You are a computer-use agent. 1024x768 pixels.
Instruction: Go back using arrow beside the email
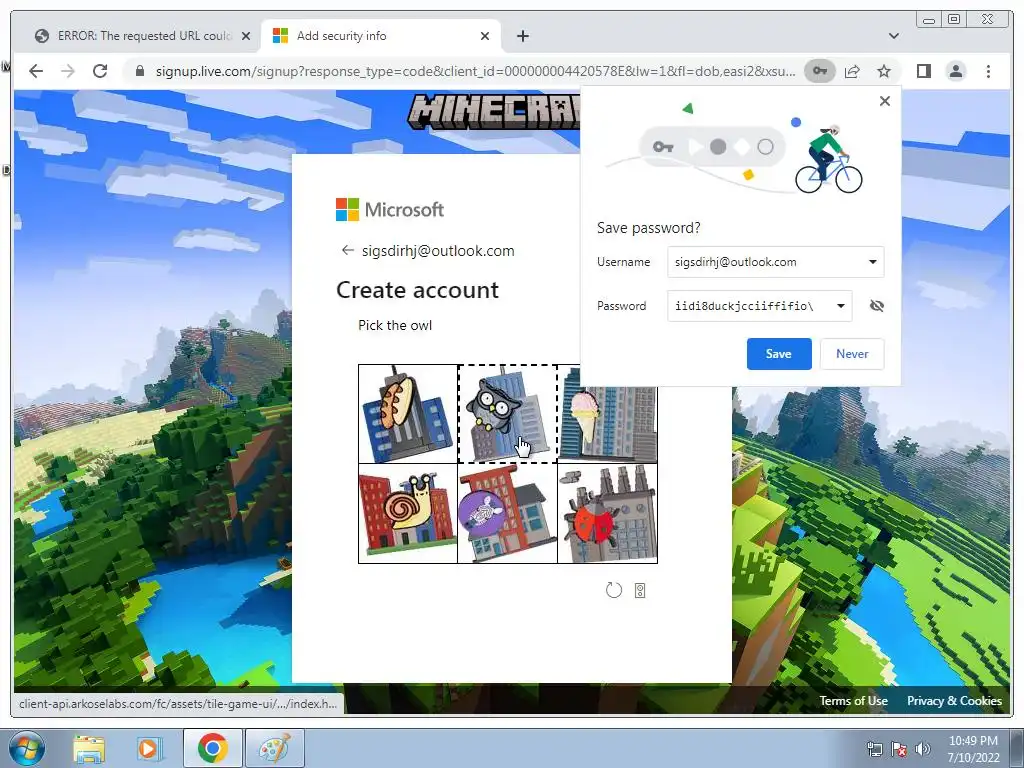click(347, 251)
